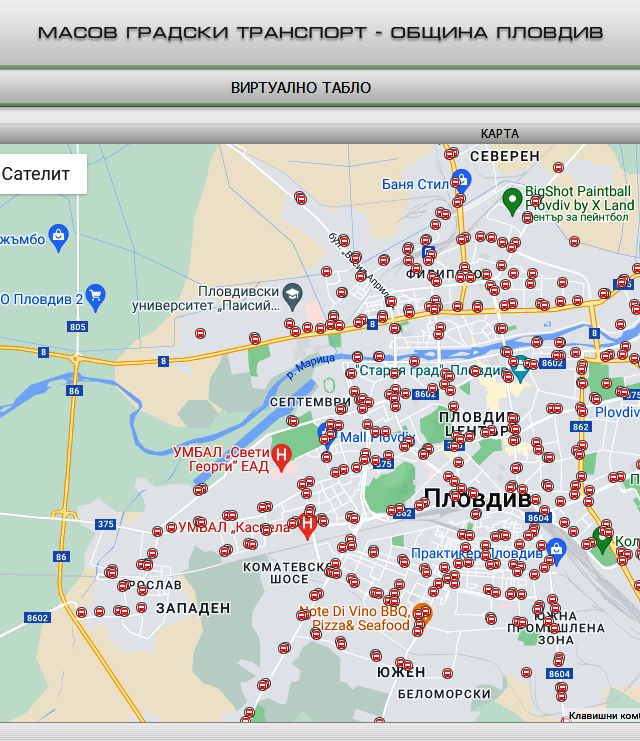640x741 pixels.
Task: Click the МАСОВ ГРАДСКИ ТРАНСПОРТ header title
Action: pyautogui.click(x=320, y=33)
